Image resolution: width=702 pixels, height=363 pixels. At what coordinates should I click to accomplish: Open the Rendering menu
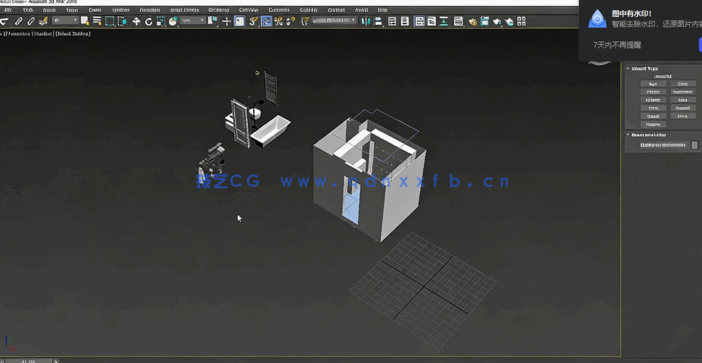click(218, 10)
